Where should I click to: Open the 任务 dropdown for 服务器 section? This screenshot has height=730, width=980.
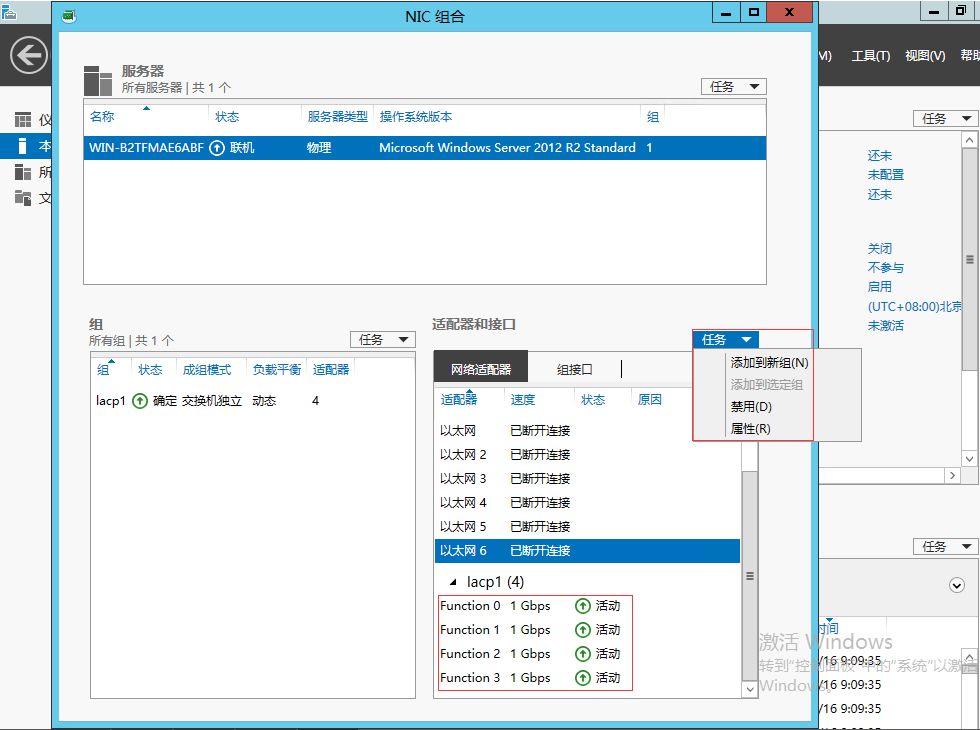(734, 86)
